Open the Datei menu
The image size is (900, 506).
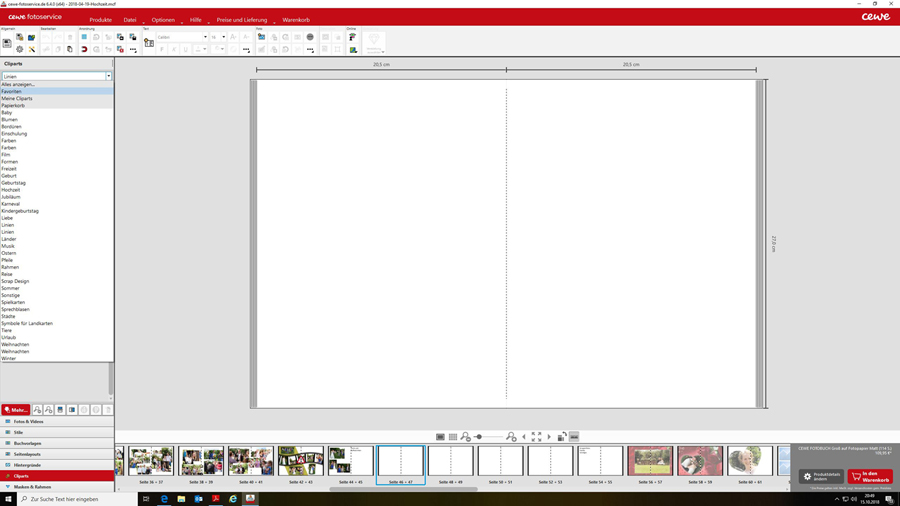[x=130, y=20]
